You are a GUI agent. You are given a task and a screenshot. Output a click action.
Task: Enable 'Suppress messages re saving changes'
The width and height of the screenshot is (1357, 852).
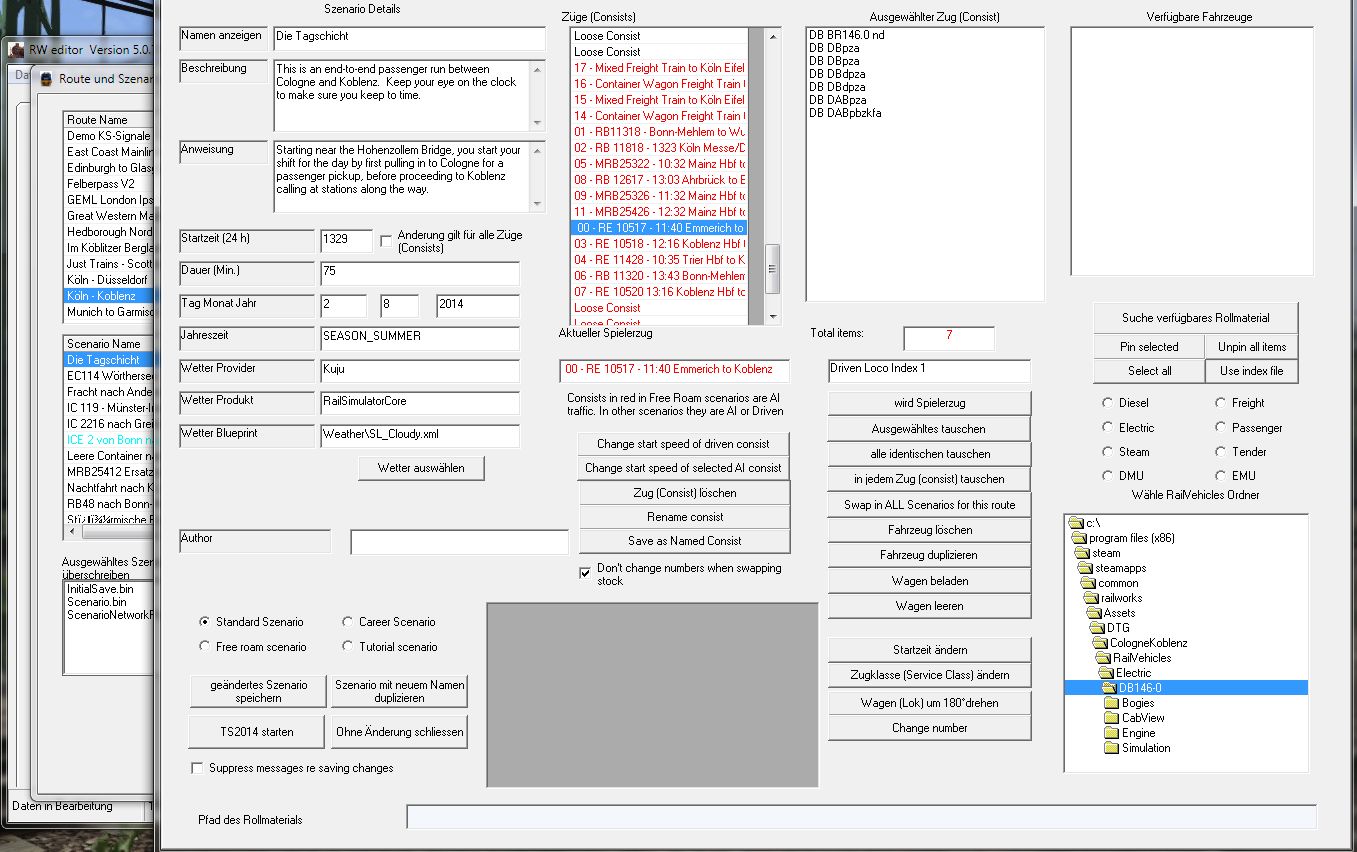click(196, 768)
